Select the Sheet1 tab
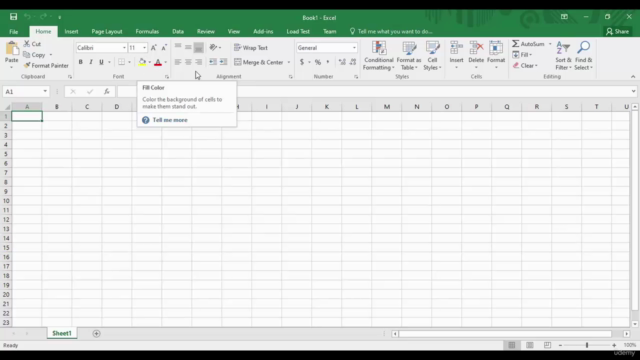The image size is (640, 360). (x=62, y=333)
